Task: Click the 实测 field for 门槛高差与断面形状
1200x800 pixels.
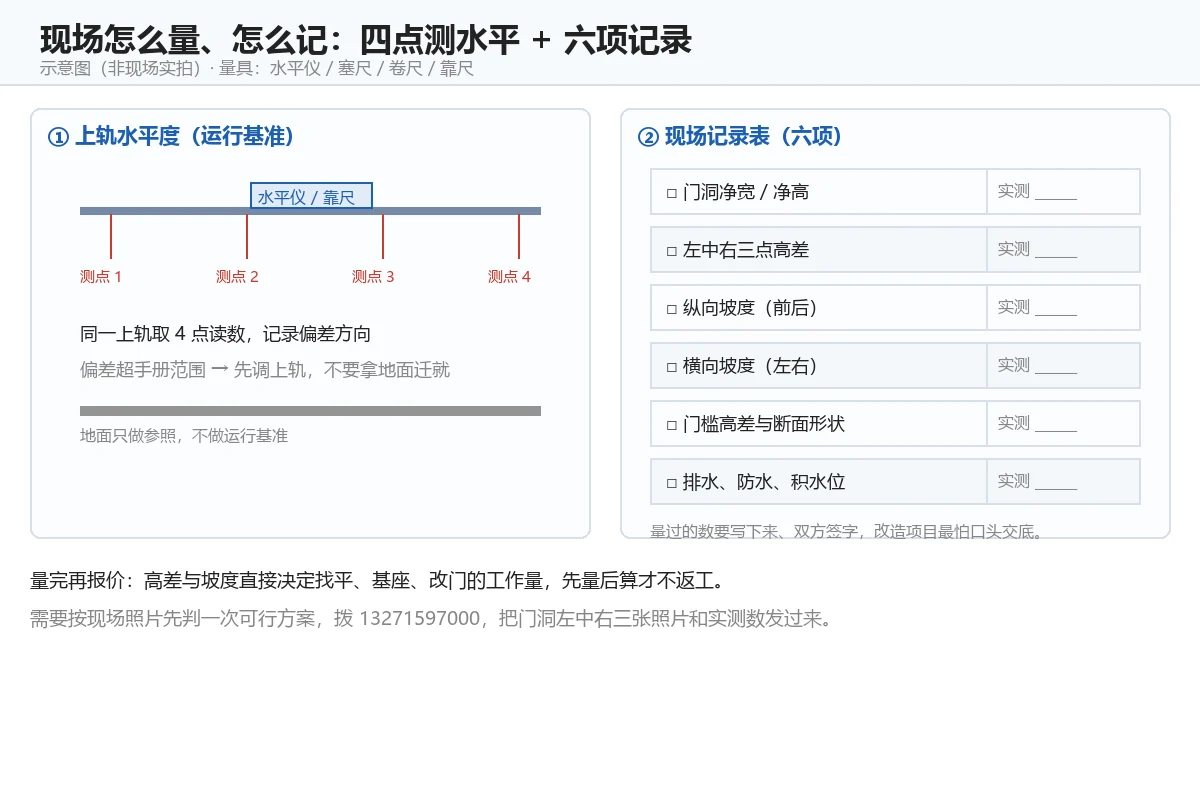Action: pos(1063,423)
